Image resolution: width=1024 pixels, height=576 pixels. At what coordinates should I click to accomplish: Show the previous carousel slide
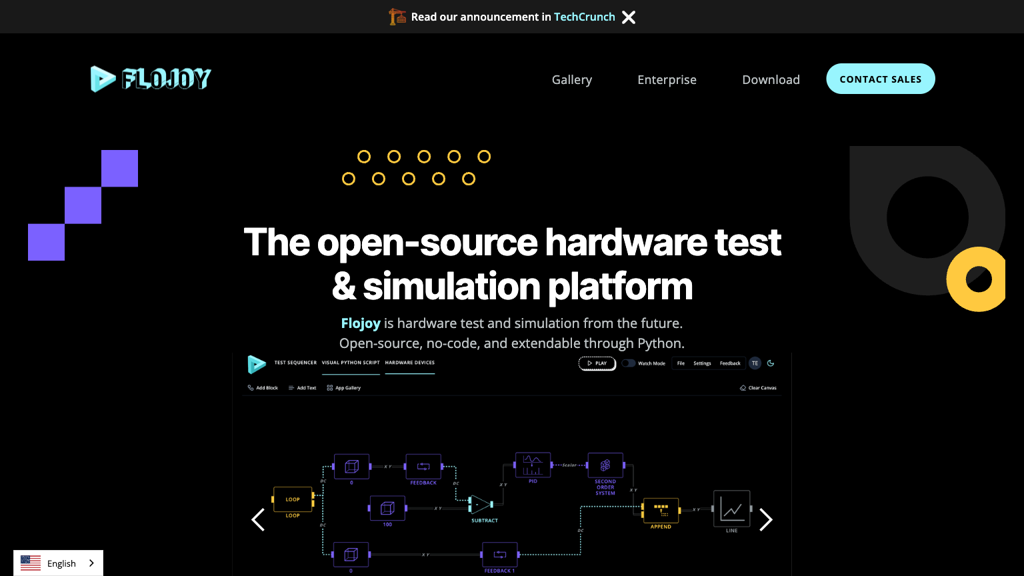pyautogui.click(x=258, y=519)
